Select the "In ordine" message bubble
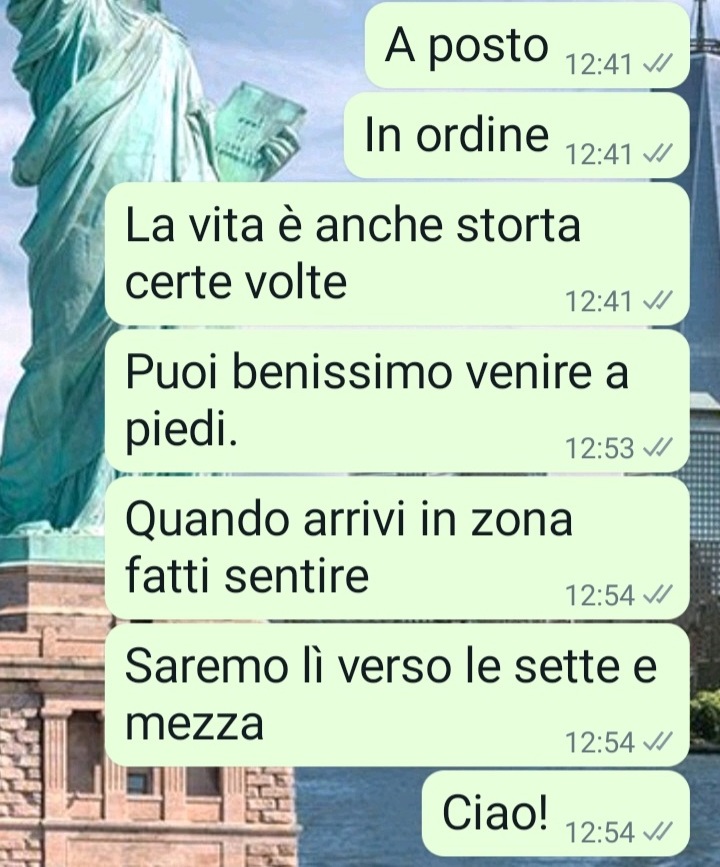 coord(516,135)
